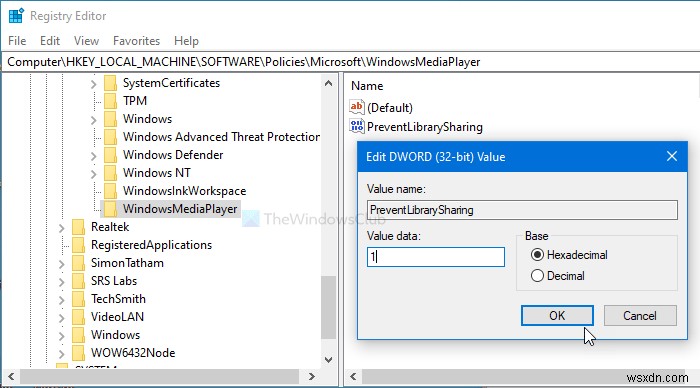Expand the TechSmith key

pos(62,300)
